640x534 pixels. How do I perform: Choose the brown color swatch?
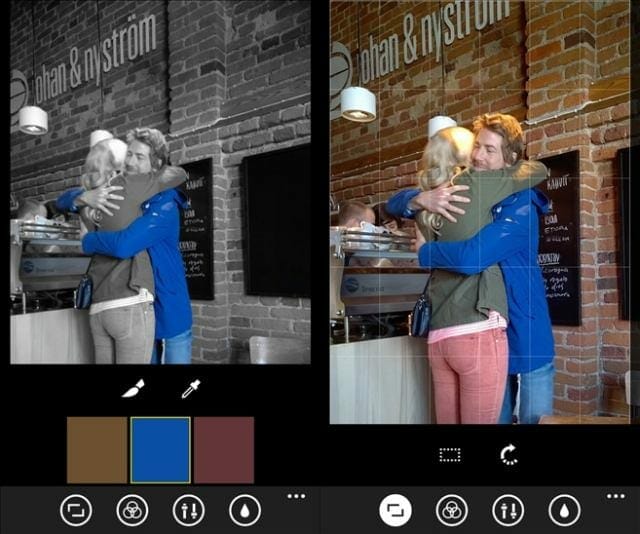(x=97, y=450)
